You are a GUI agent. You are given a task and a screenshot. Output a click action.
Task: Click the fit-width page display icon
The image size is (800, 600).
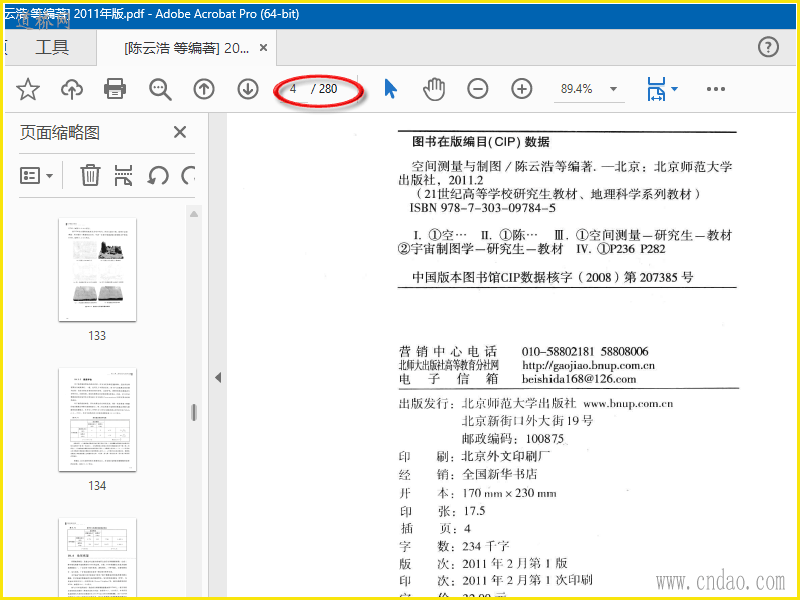coord(656,89)
